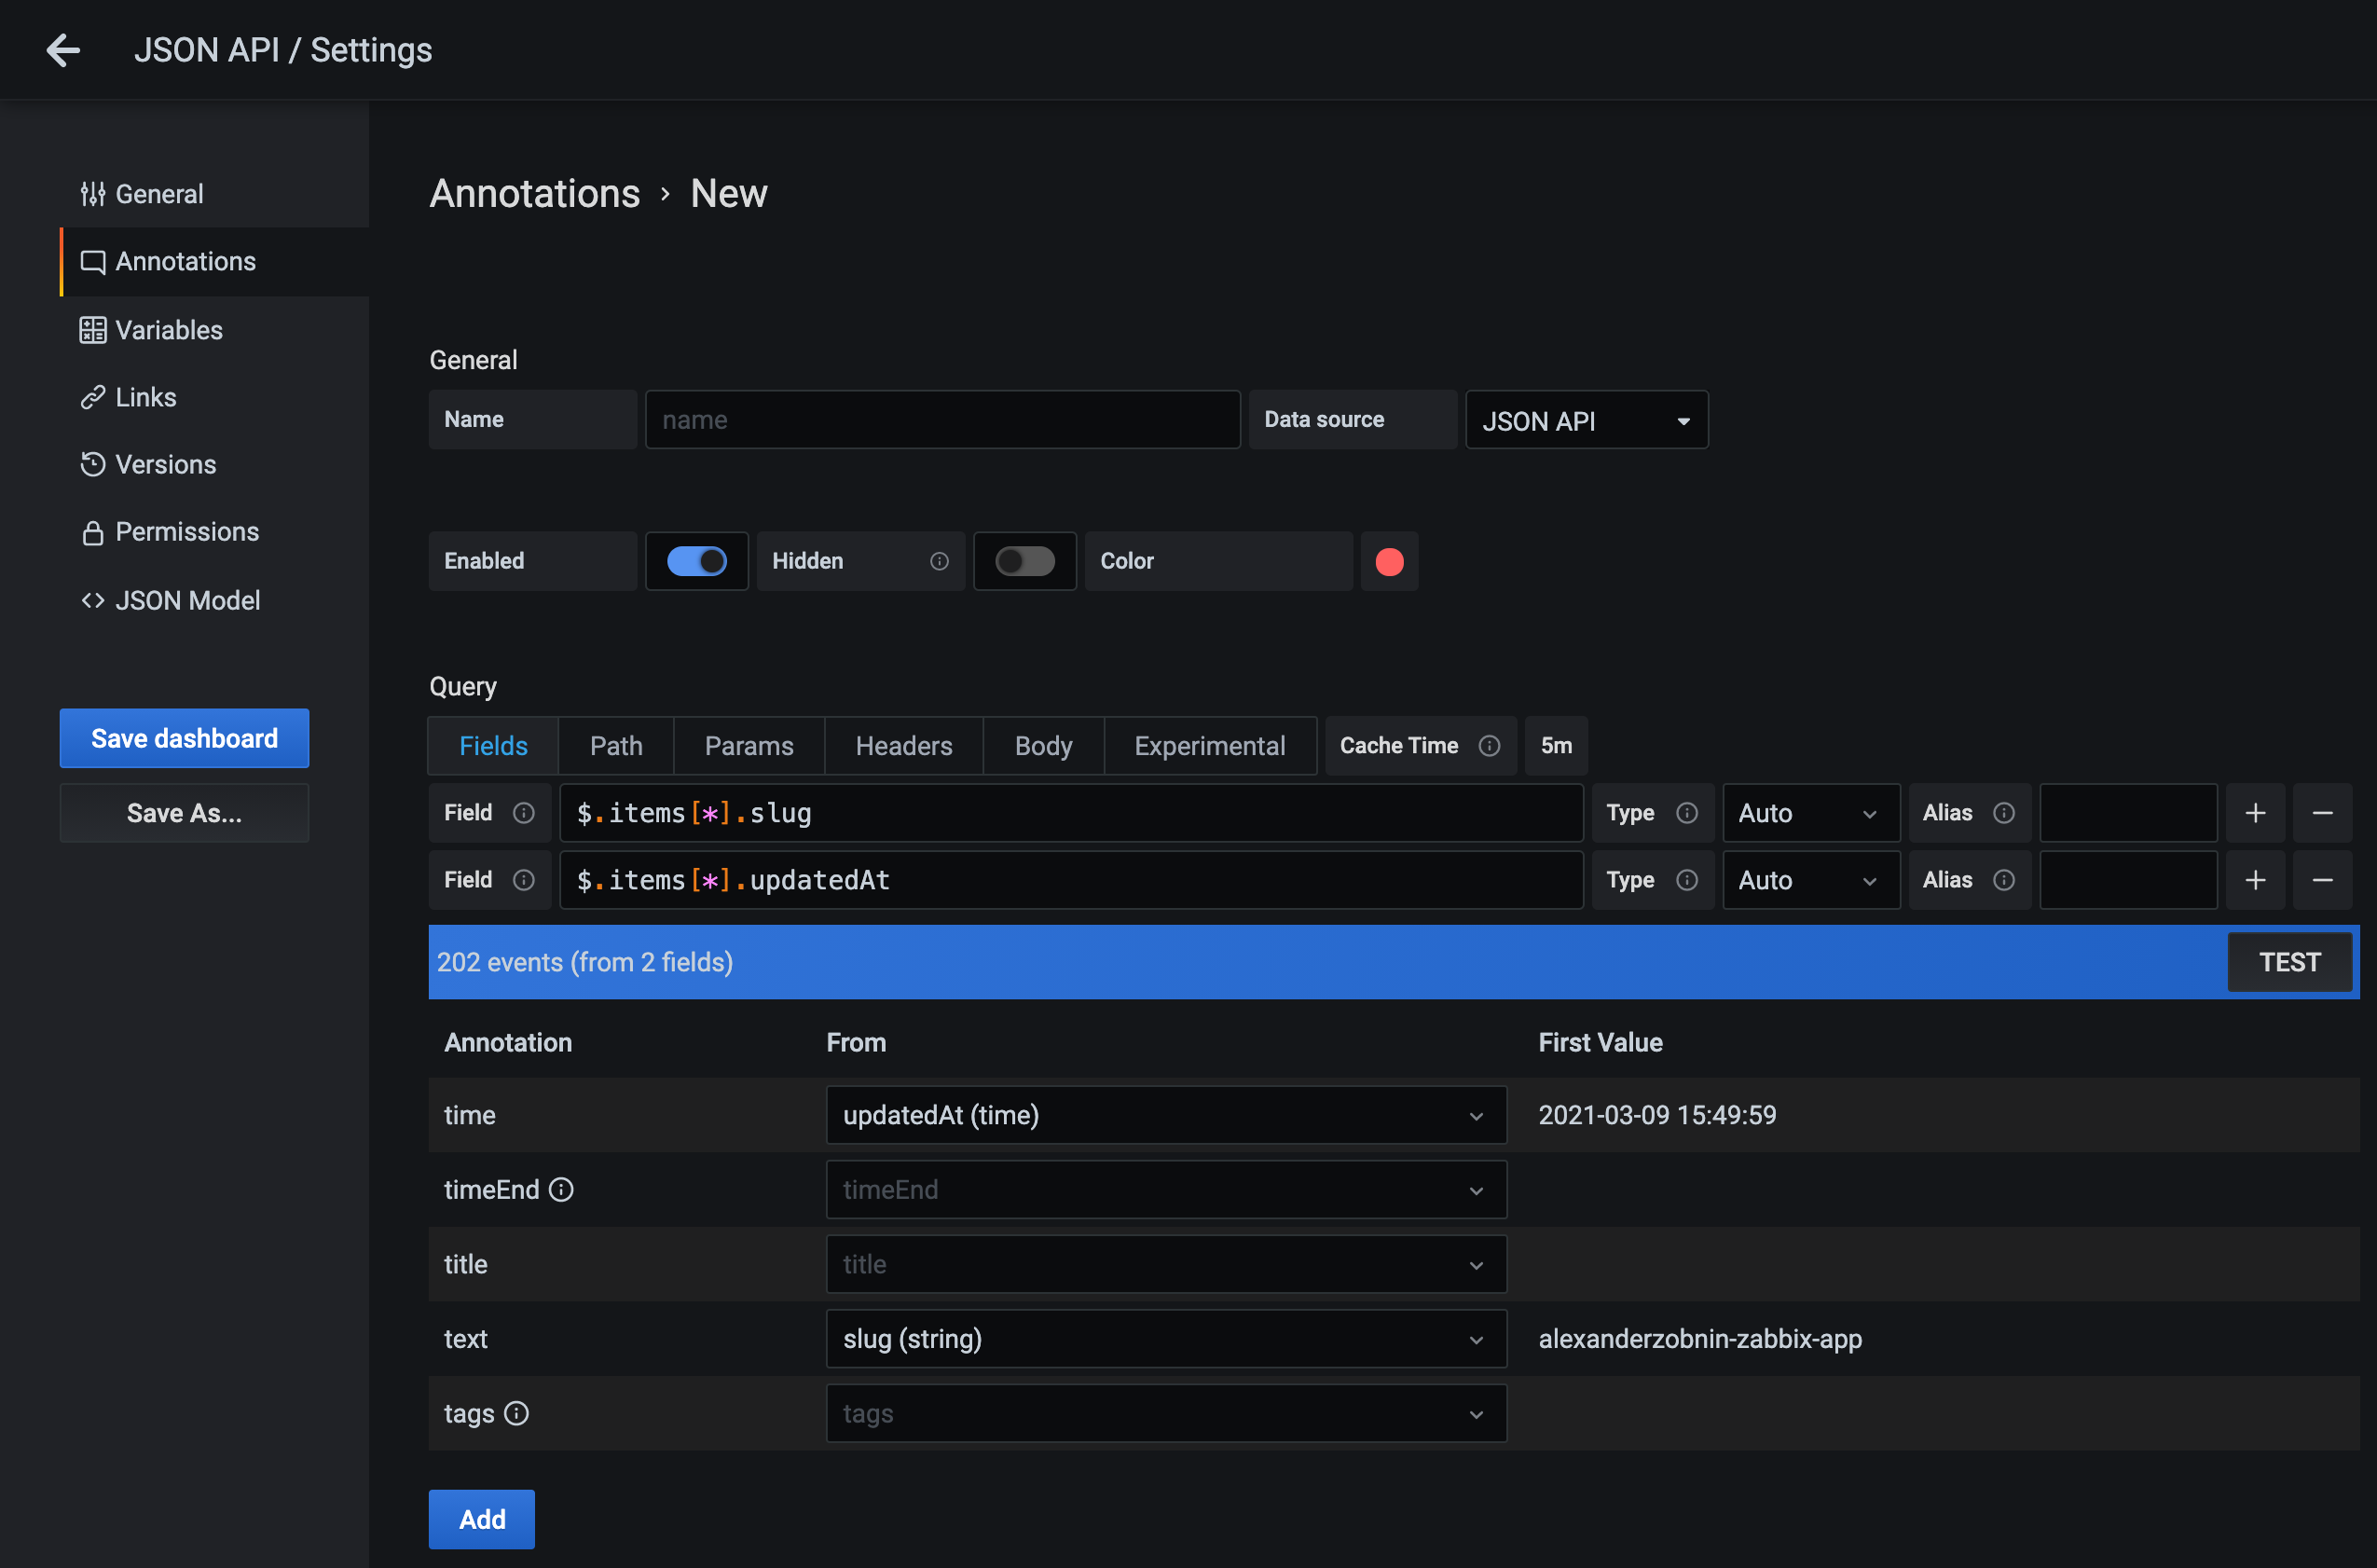Open the Experimental query tab
Screen dimensions: 2377x1568
pos(1209,746)
